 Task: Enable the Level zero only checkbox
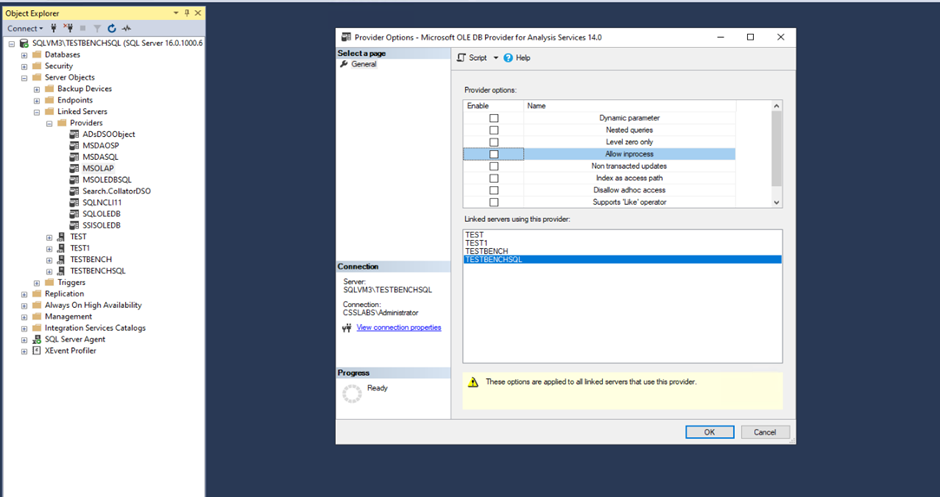[494, 142]
